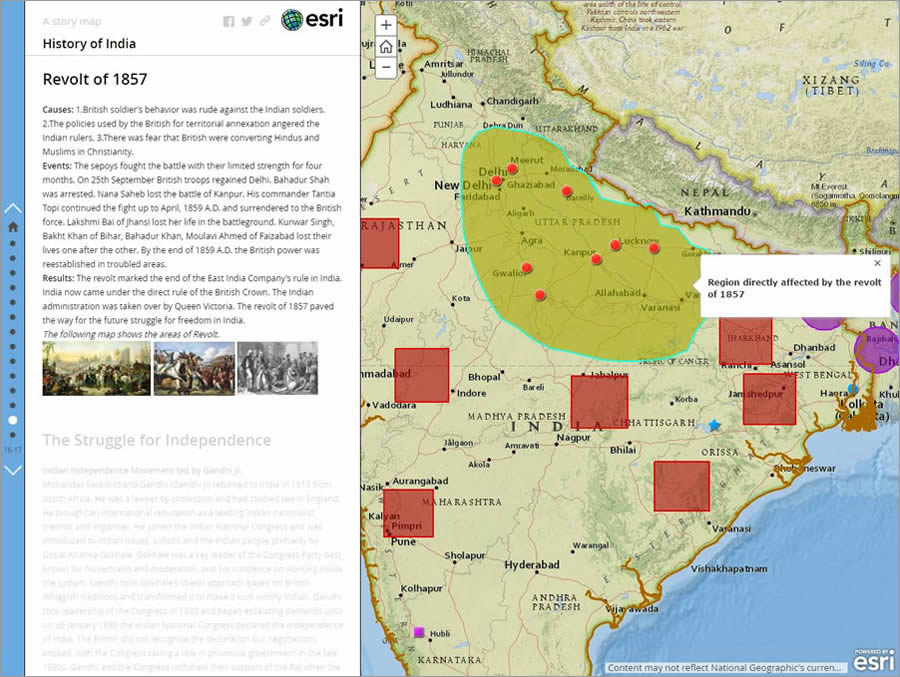The width and height of the screenshot is (900, 677).
Task: Click the red marker at Gwalior
Action: [527, 267]
